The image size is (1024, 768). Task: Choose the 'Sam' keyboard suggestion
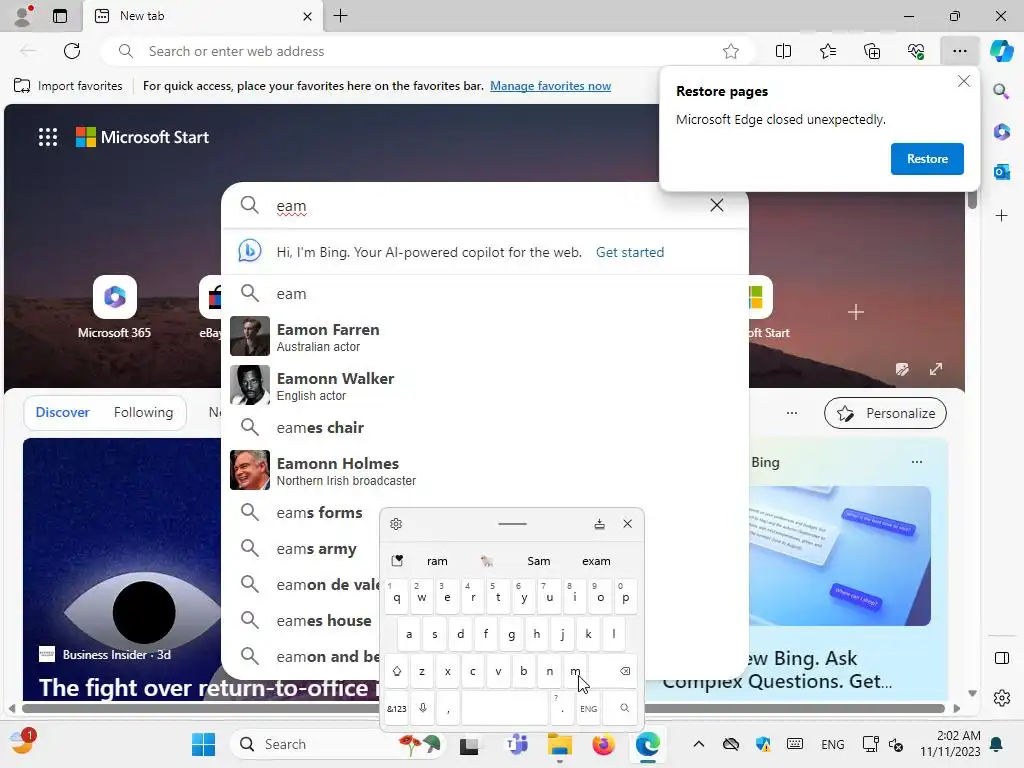tap(539, 561)
